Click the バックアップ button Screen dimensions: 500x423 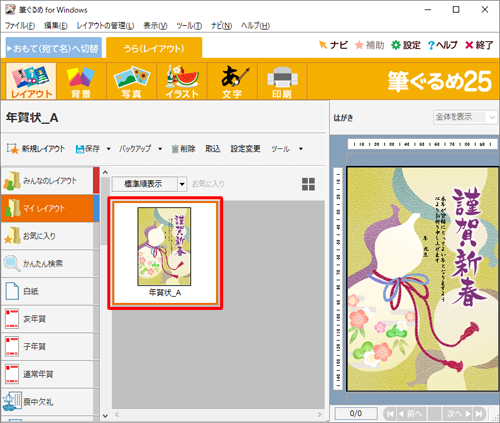(135, 149)
